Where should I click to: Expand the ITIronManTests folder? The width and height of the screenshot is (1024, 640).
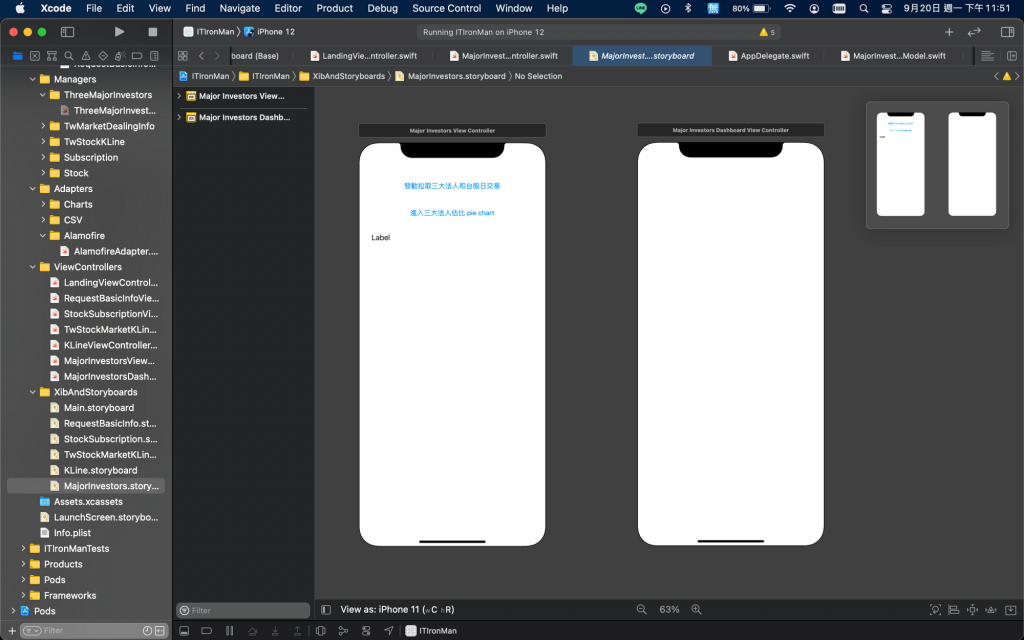pyautogui.click(x=23, y=549)
